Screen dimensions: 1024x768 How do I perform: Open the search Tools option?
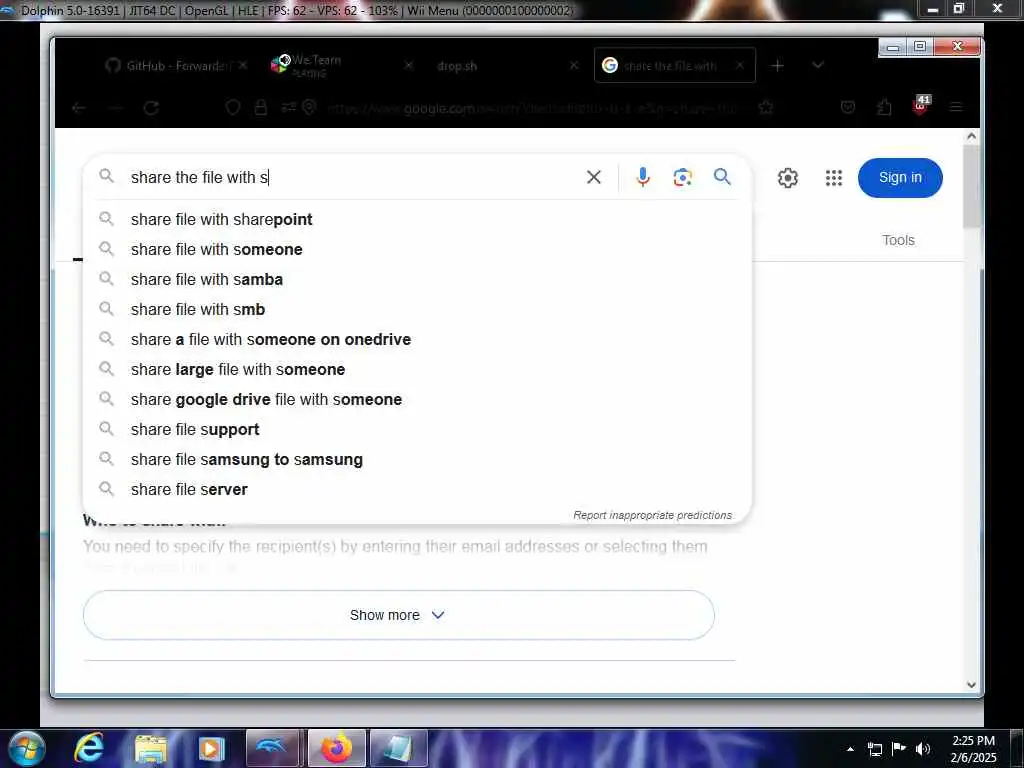click(x=898, y=240)
